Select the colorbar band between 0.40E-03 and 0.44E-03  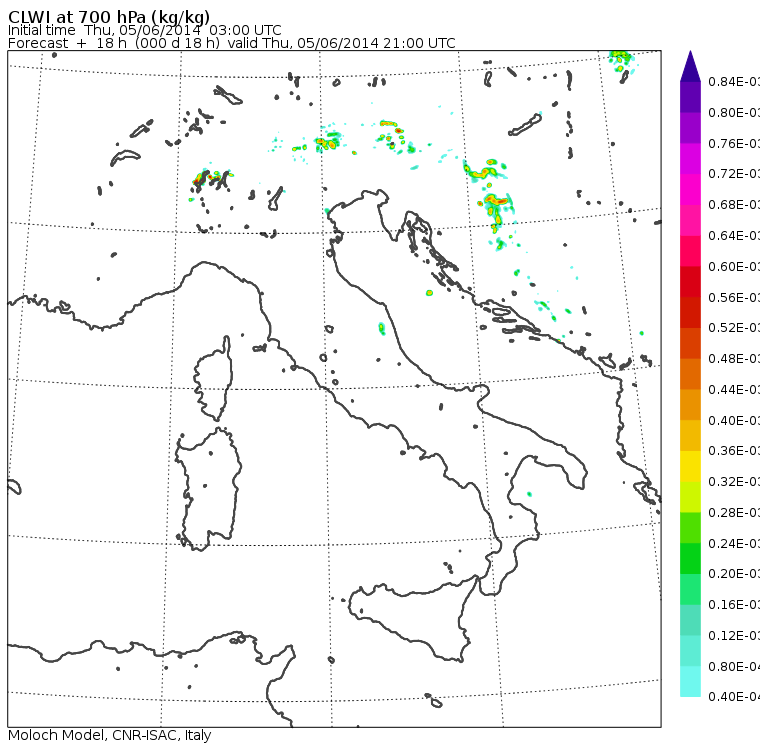click(690, 405)
